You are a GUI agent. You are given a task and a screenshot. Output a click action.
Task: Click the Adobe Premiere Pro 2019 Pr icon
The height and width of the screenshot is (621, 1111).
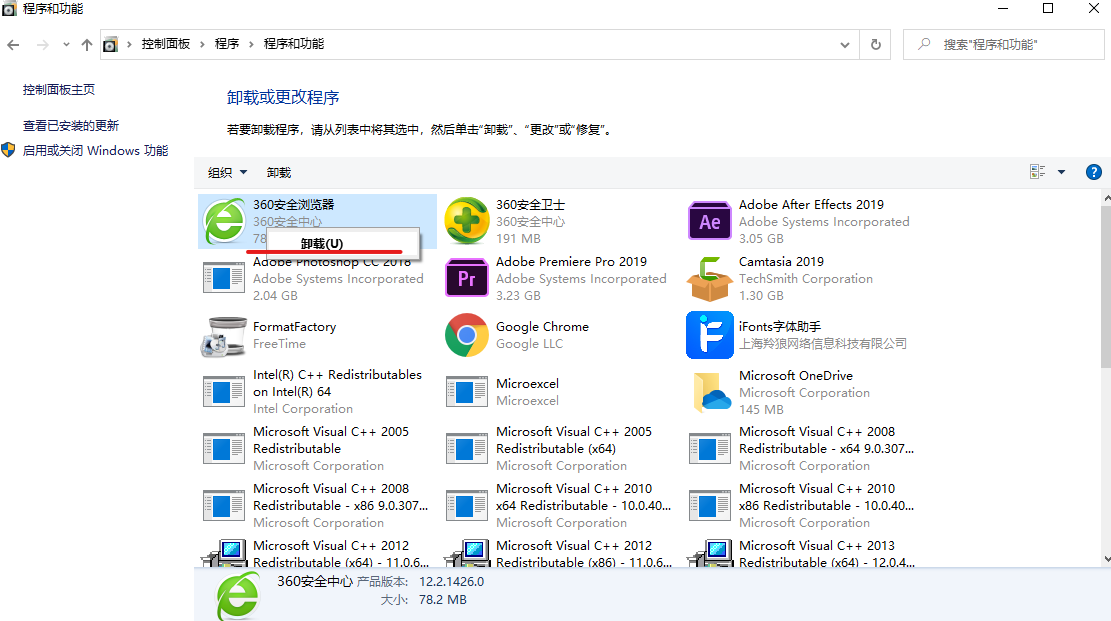point(467,278)
